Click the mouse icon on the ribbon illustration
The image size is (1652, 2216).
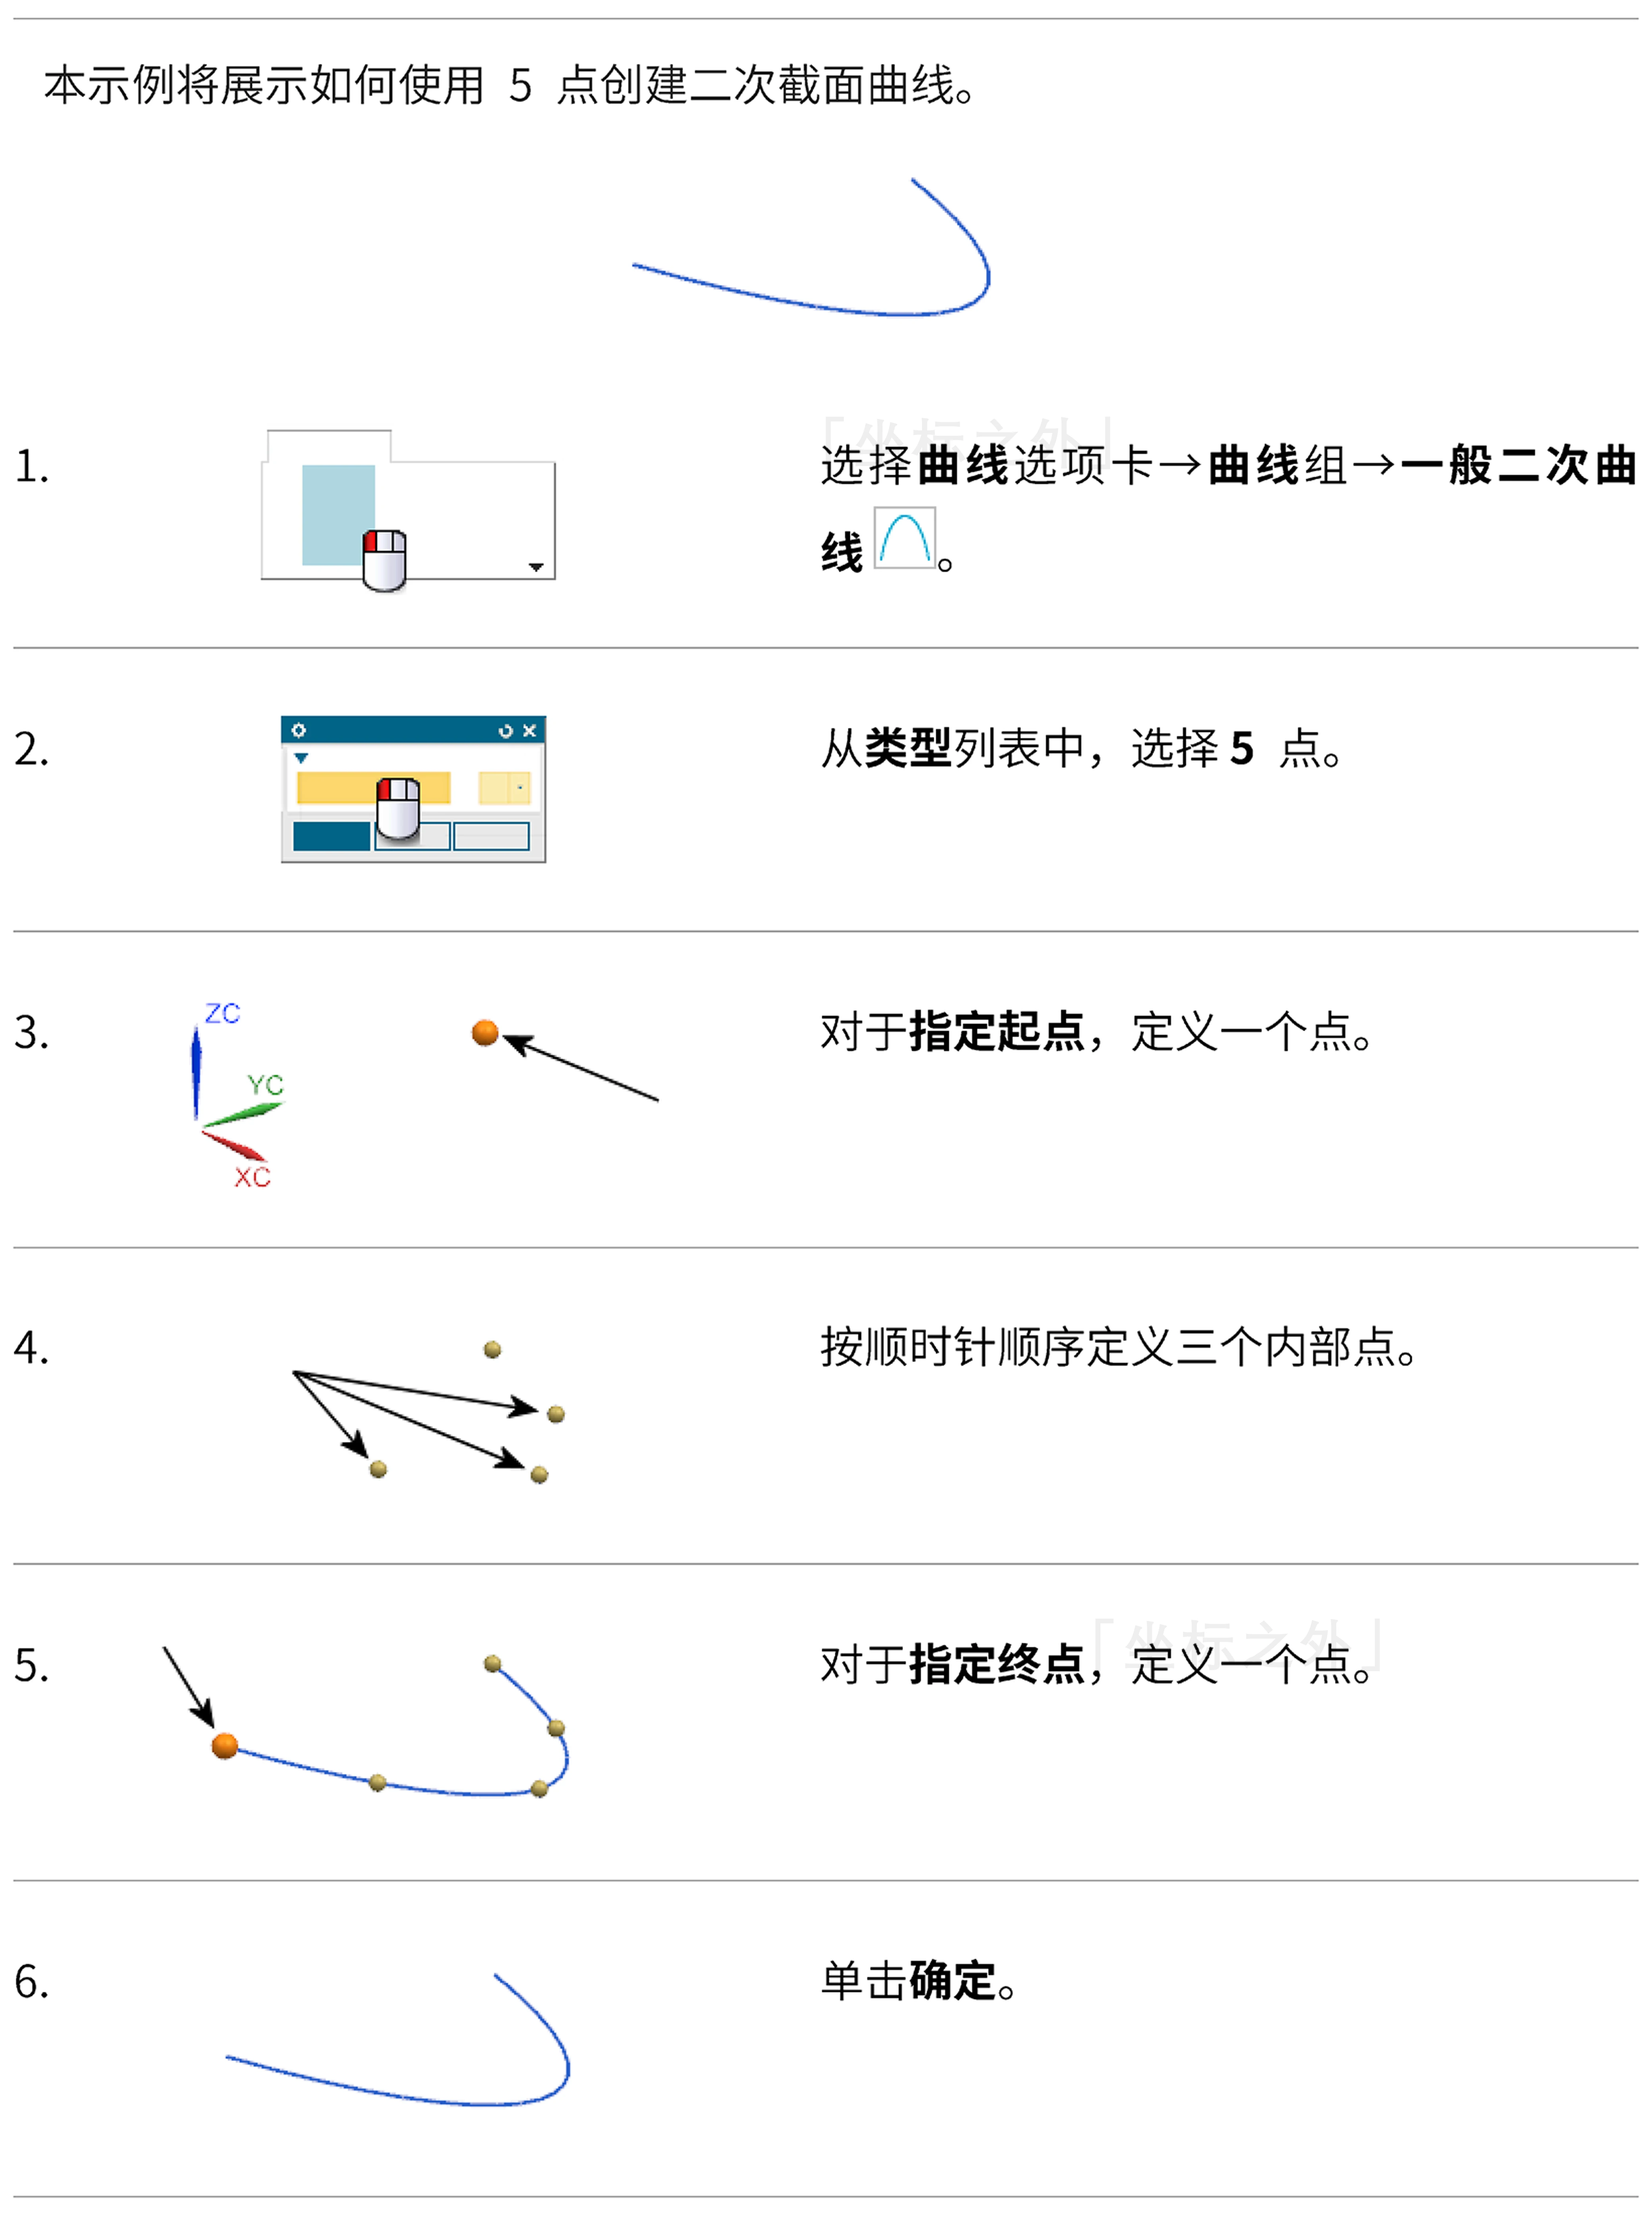tap(384, 560)
